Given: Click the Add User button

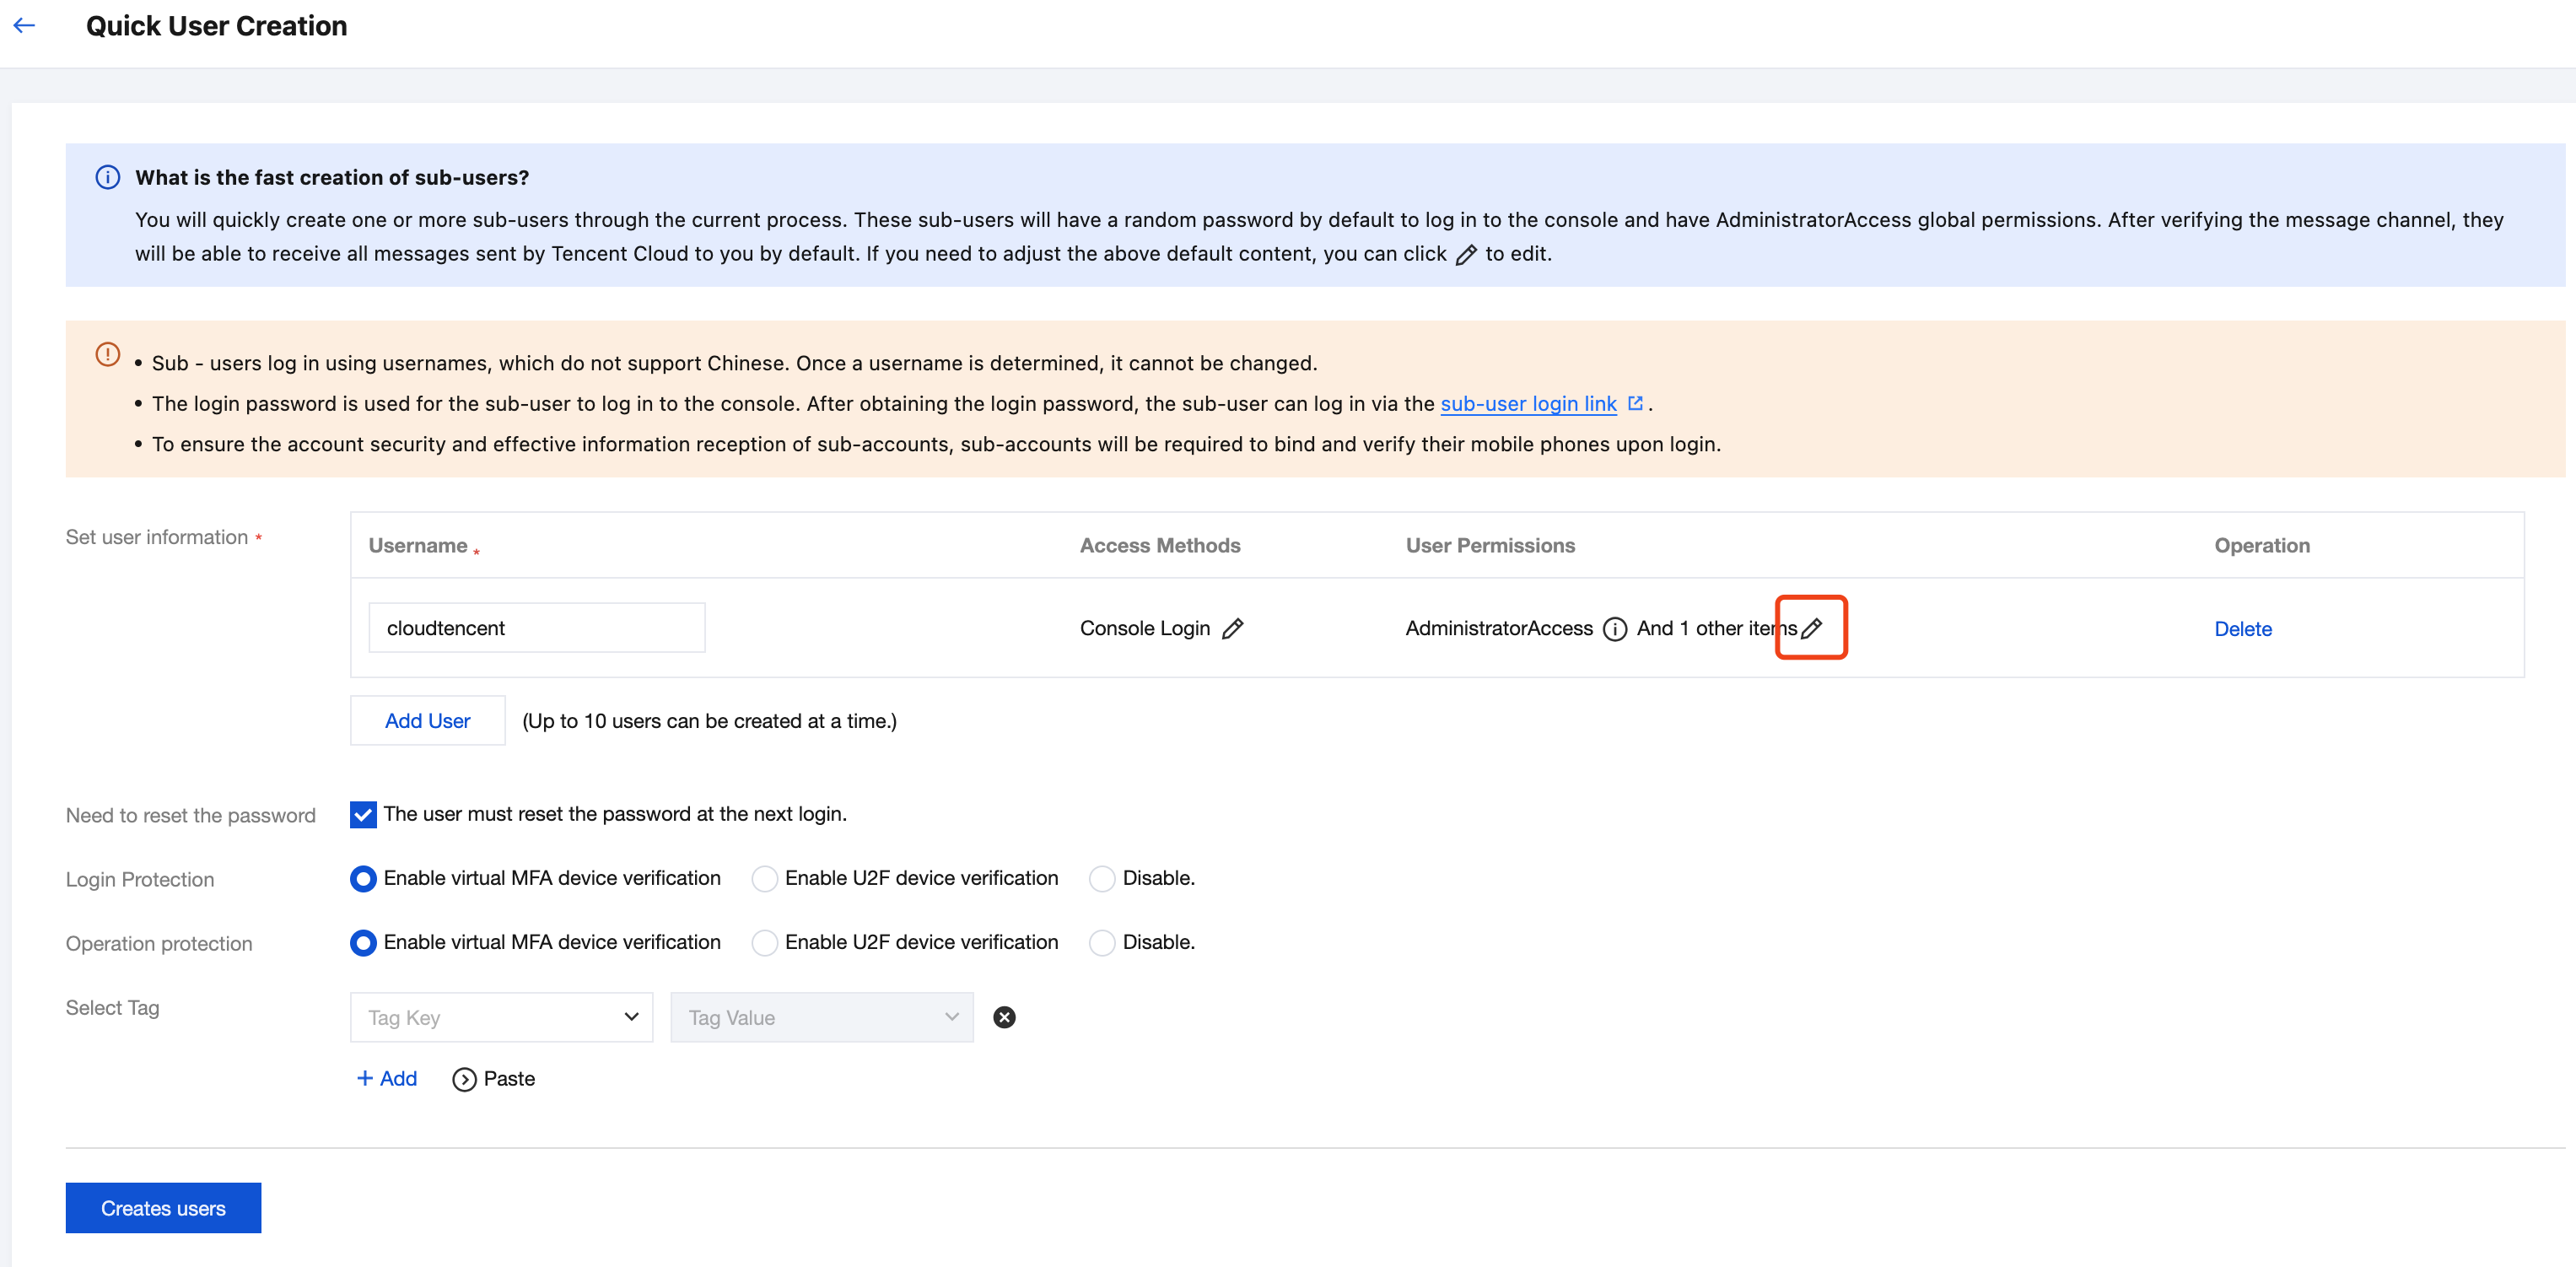Looking at the screenshot, I should (x=427, y=720).
